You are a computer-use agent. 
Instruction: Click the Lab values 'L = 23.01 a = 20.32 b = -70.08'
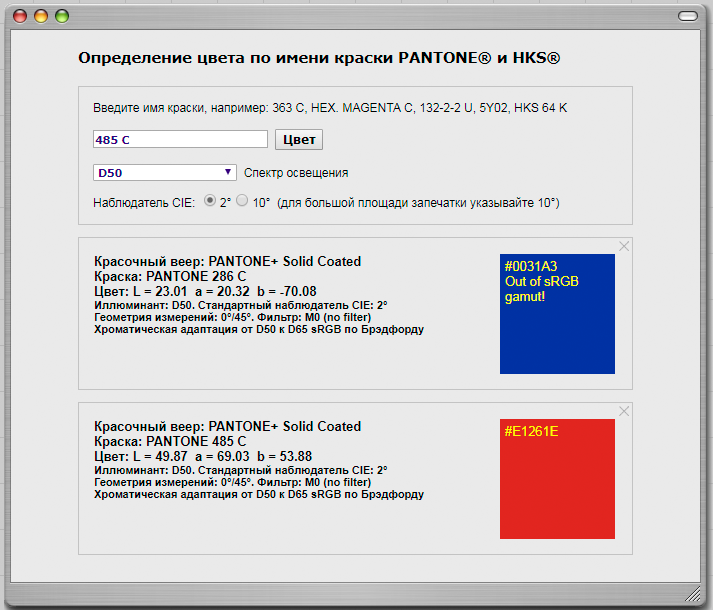click(225, 291)
